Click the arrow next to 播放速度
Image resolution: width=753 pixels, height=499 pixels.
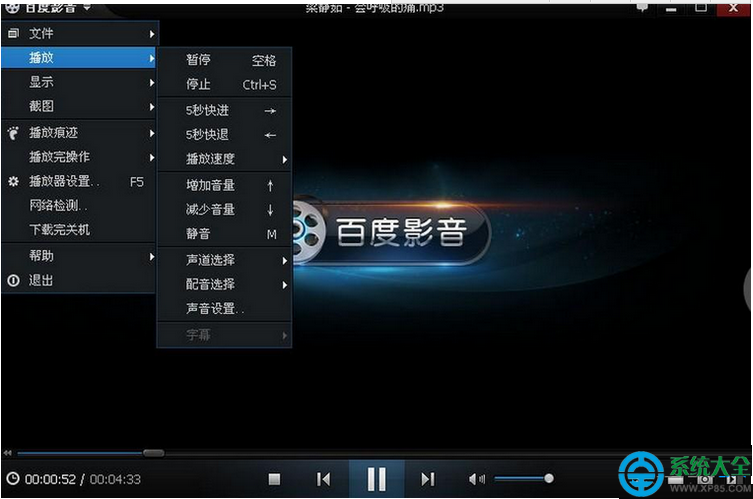pos(285,159)
